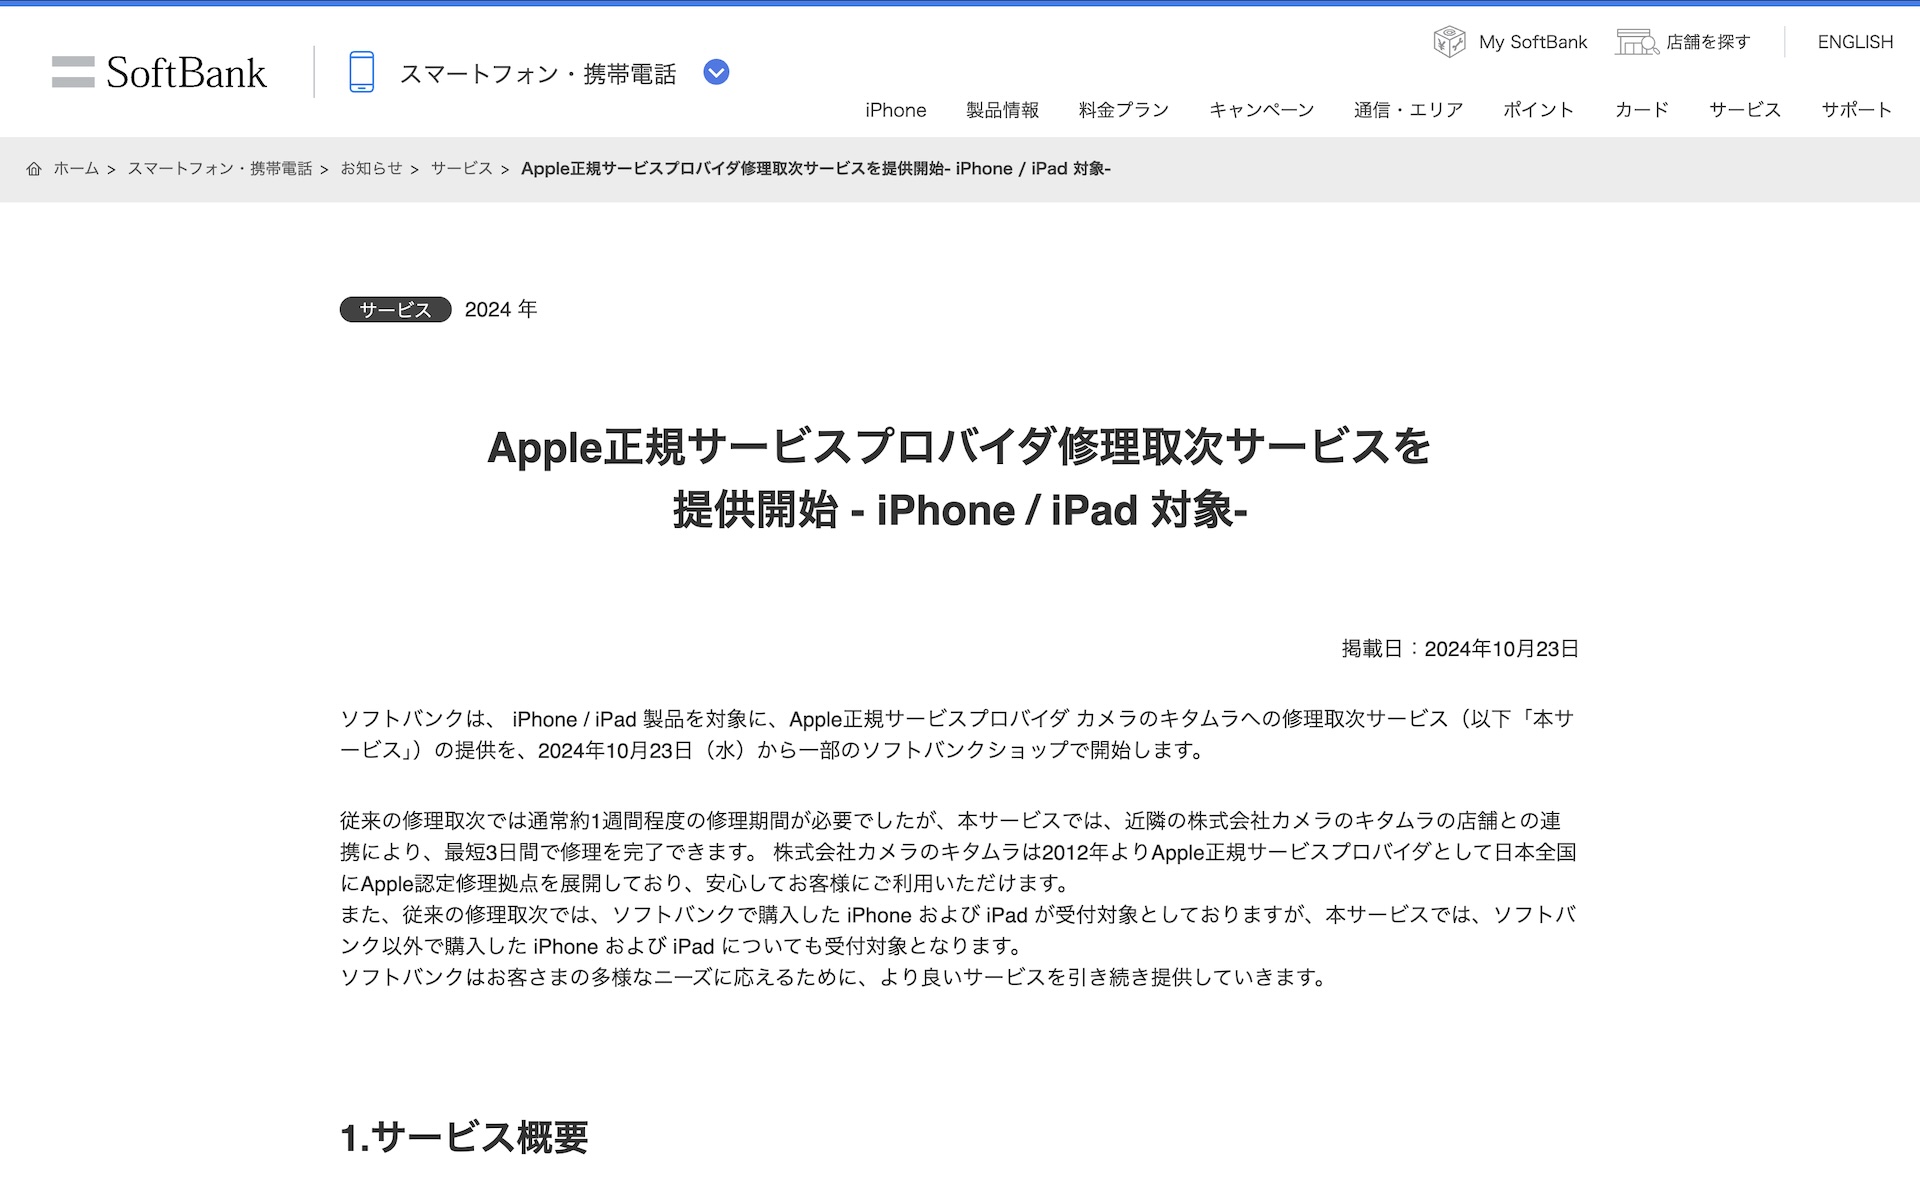Click the SoftBank logo

tap(159, 73)
